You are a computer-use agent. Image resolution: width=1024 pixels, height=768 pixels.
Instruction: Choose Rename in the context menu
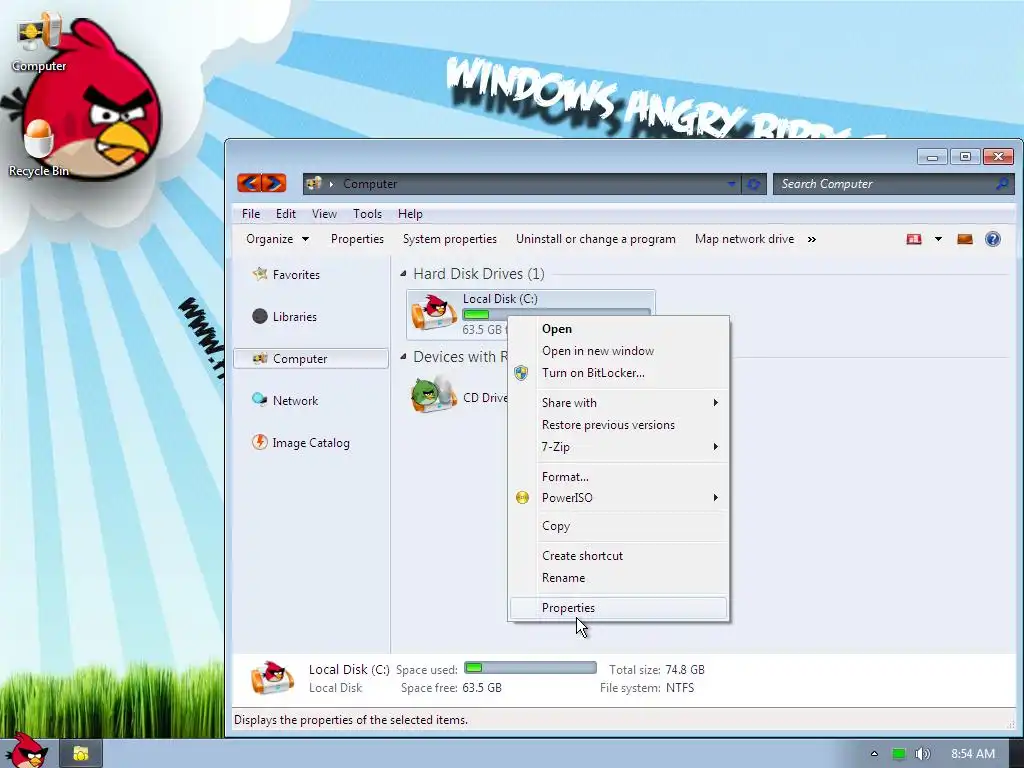click(618, 578)
